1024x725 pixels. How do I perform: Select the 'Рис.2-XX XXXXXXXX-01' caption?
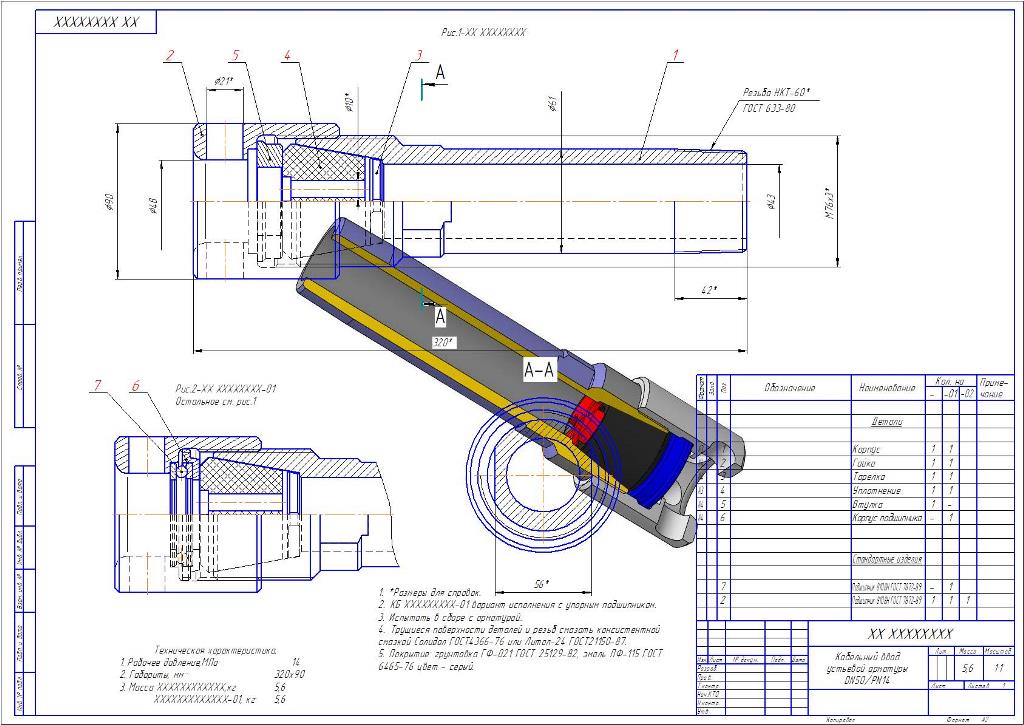click(226, 389)
